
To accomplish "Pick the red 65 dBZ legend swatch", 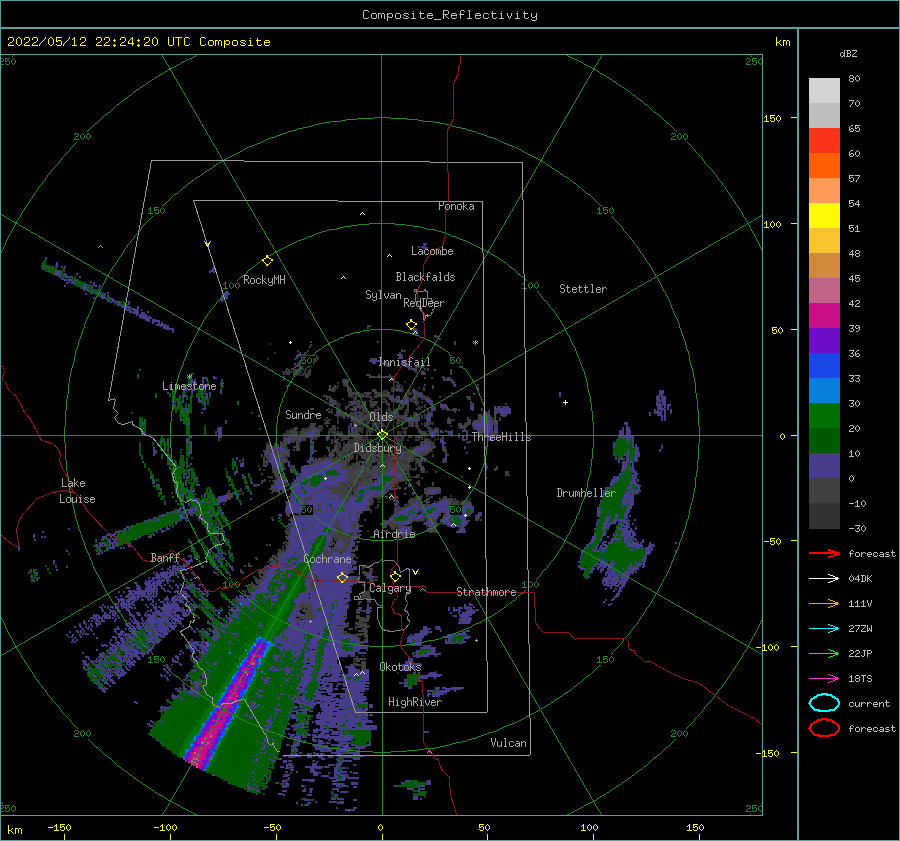I will [824, 140].
